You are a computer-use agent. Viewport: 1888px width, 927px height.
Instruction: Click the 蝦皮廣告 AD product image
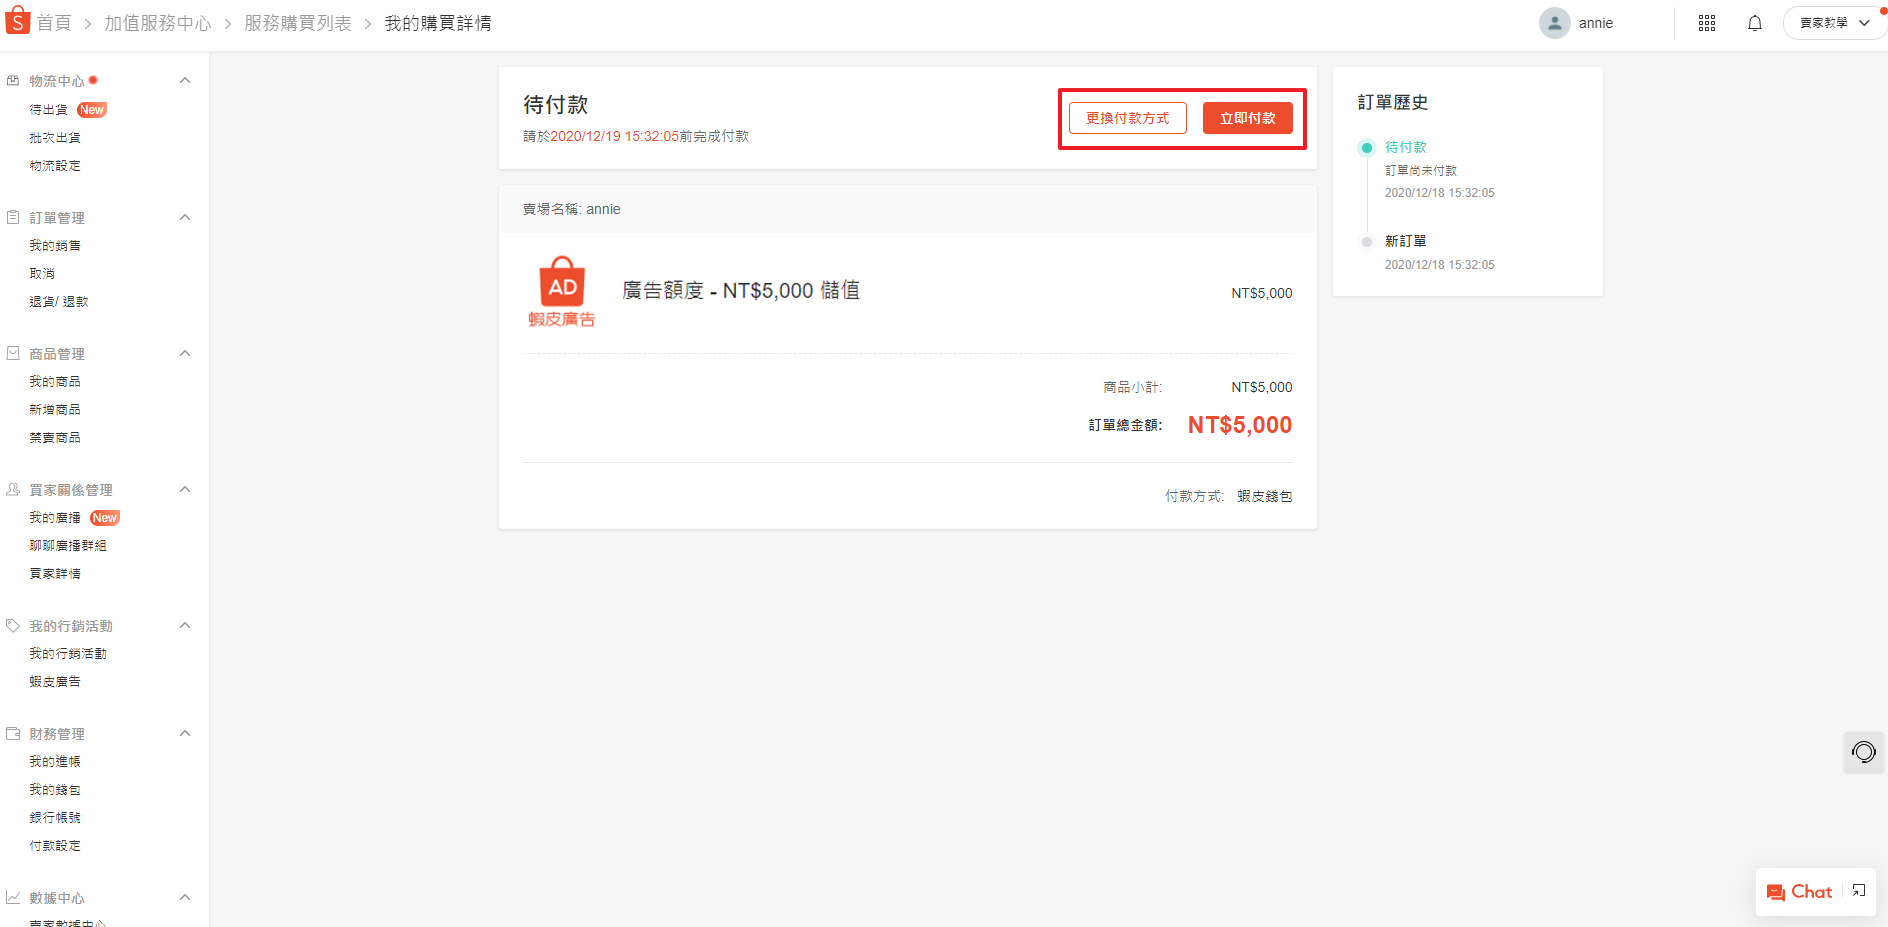(562, 292)
